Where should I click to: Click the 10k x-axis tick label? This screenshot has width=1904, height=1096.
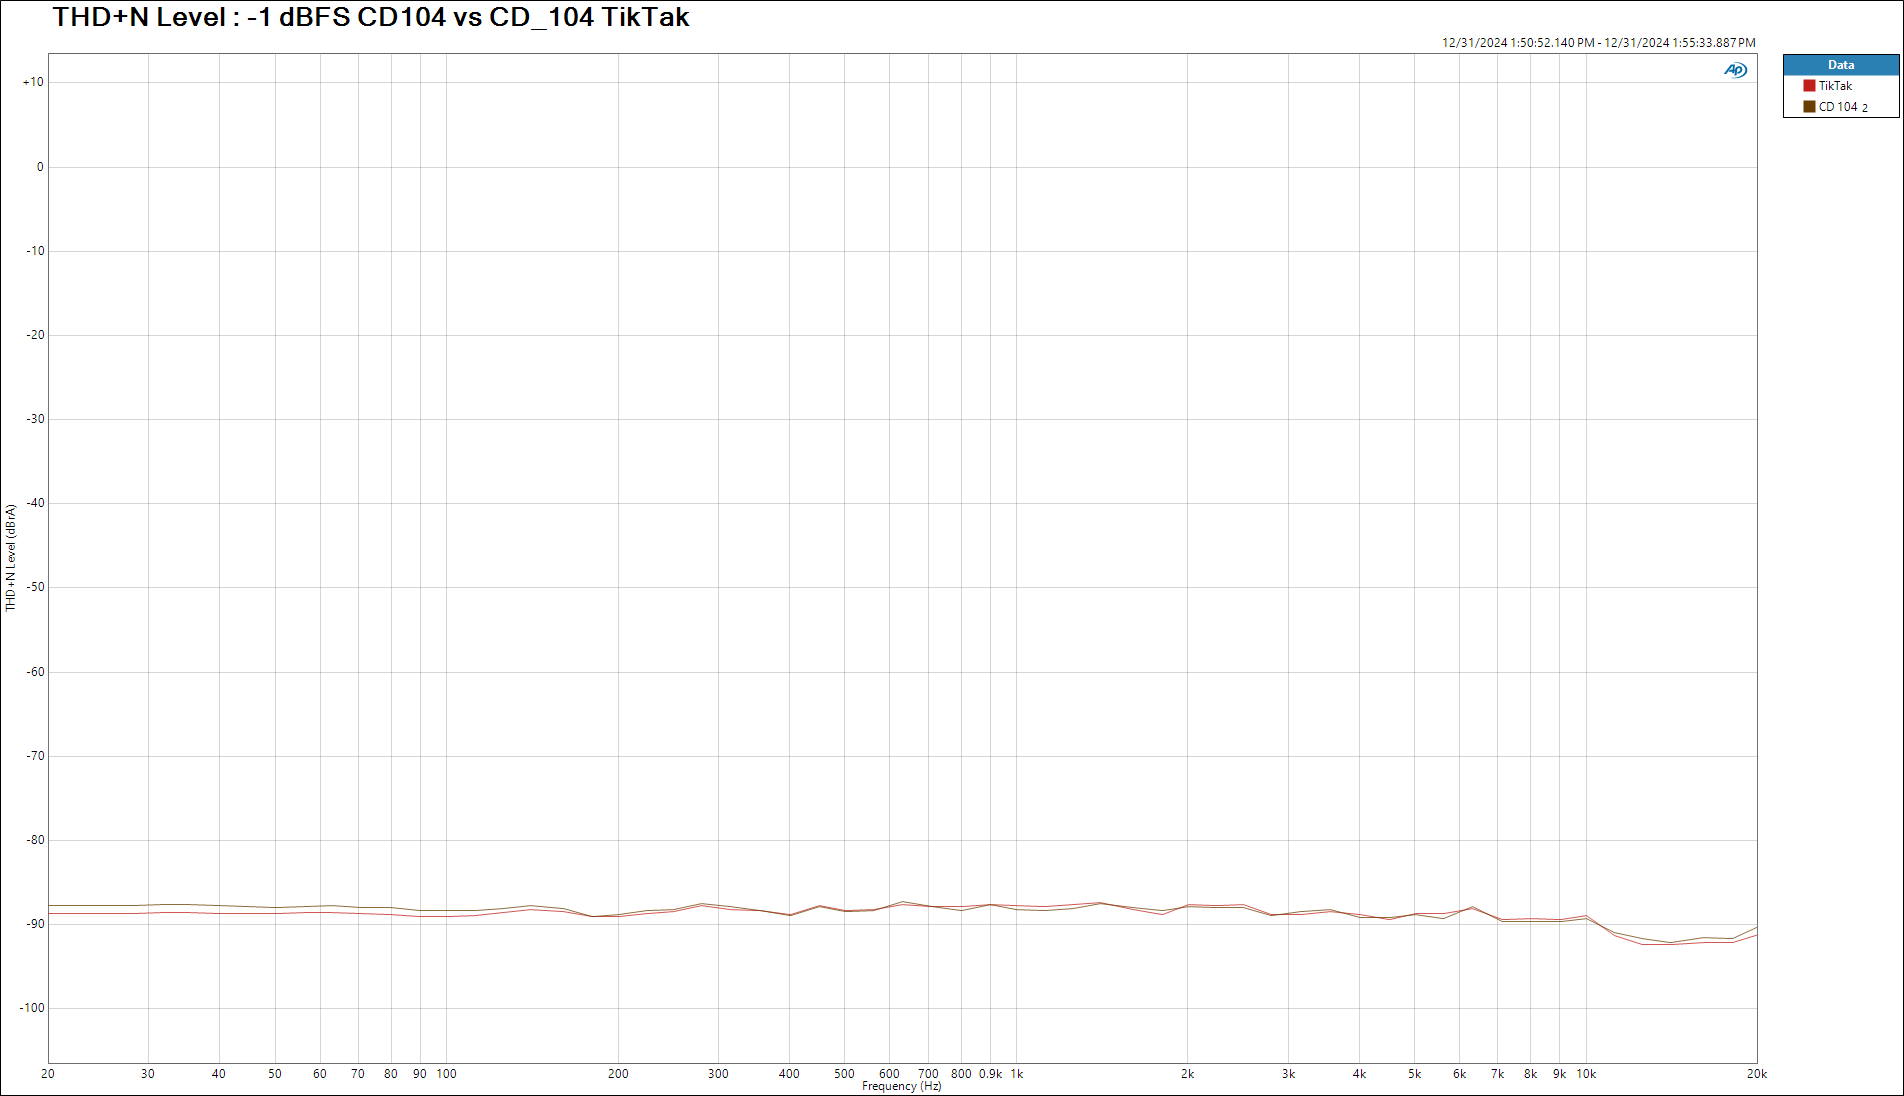point(1586,1074)
